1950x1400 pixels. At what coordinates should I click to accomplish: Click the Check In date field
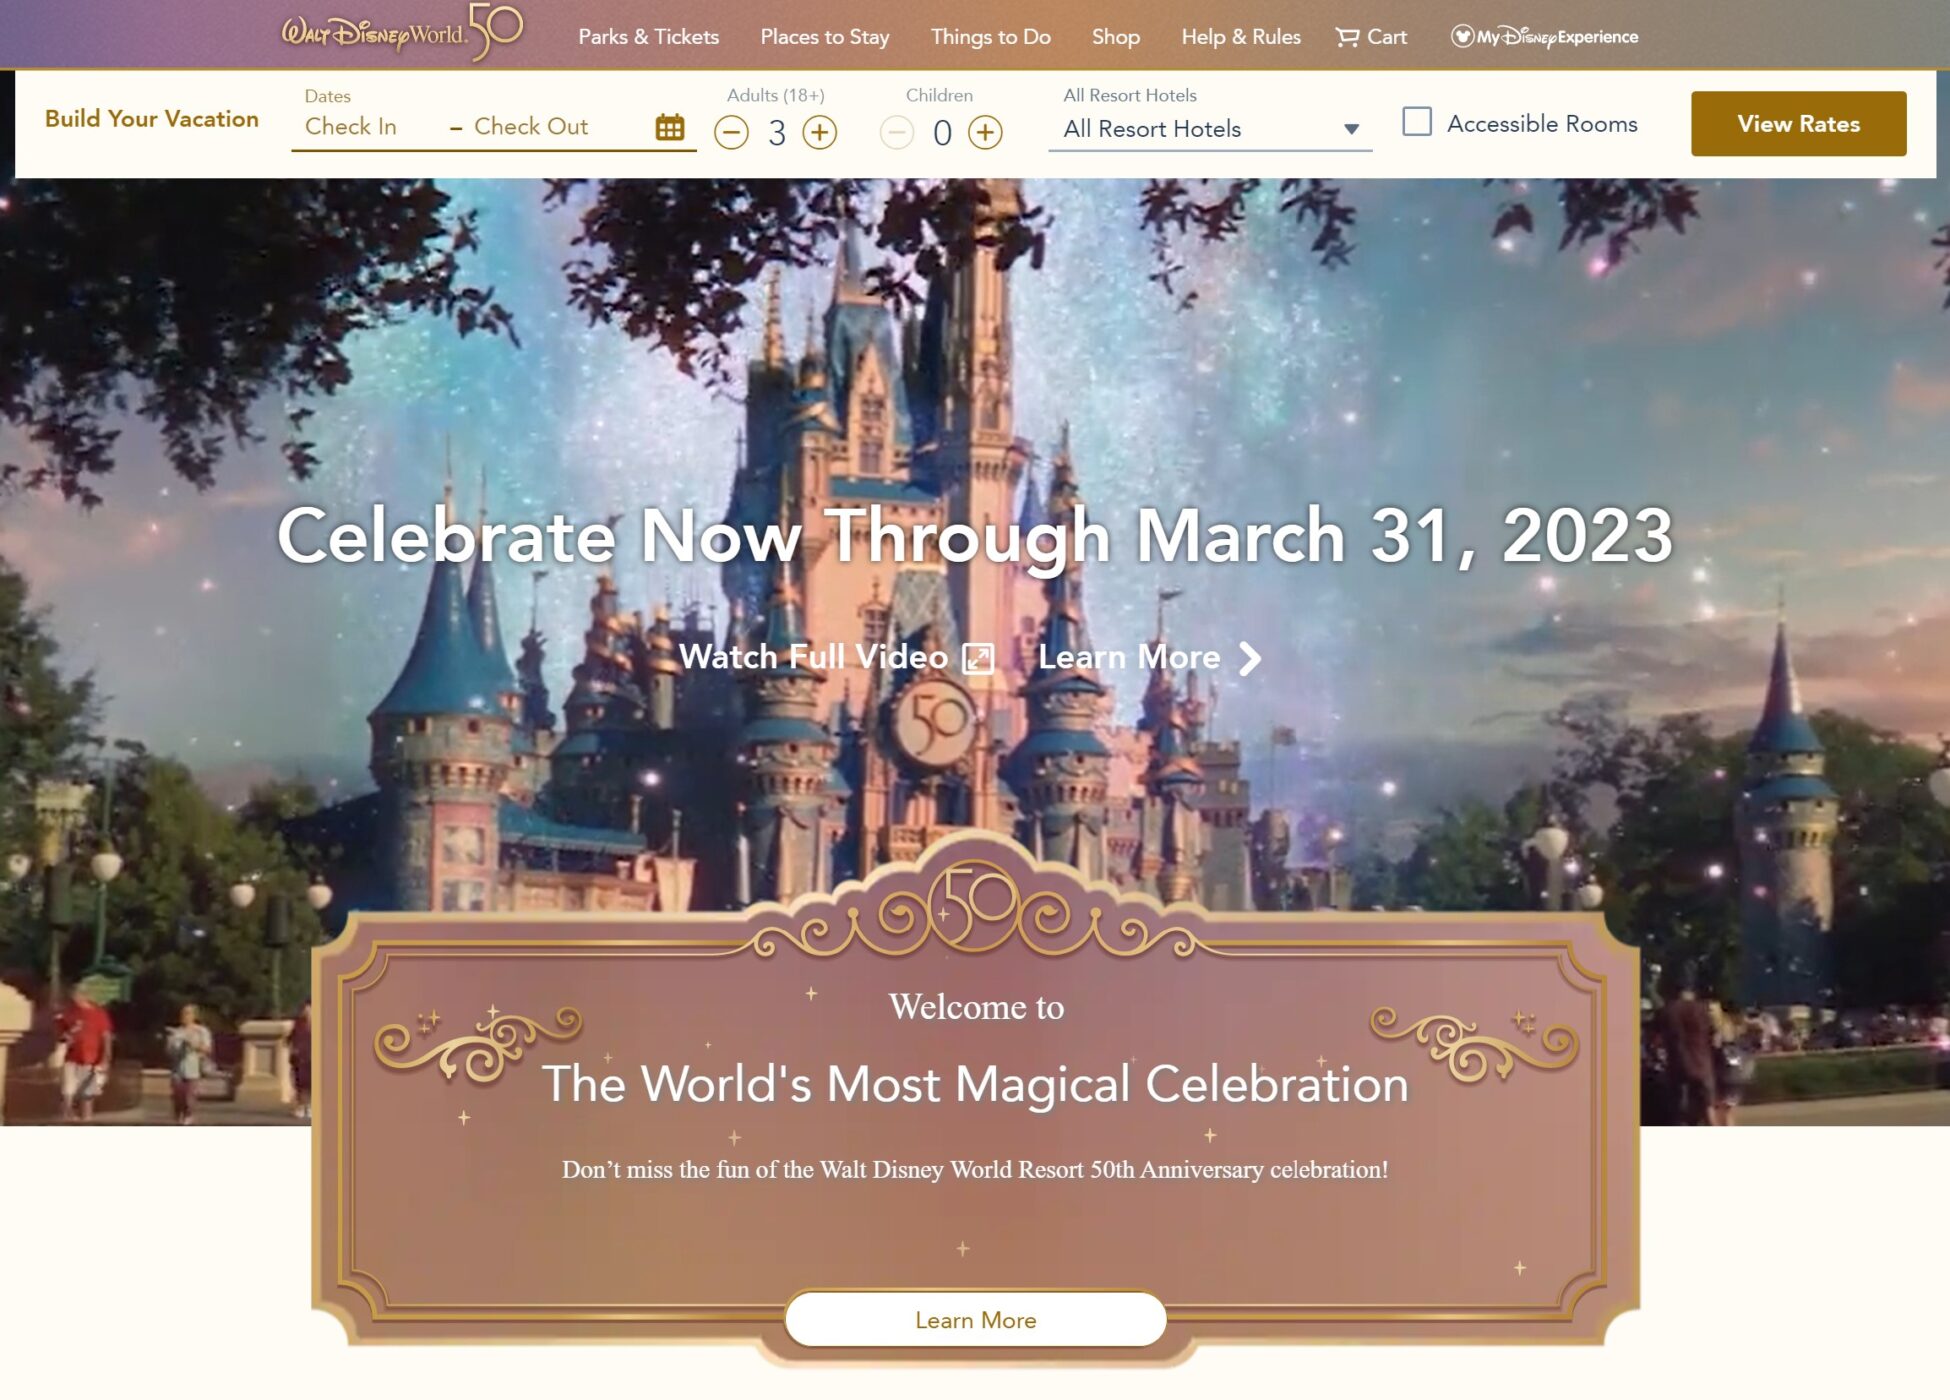pyautogui.click(x=351, y=126)
